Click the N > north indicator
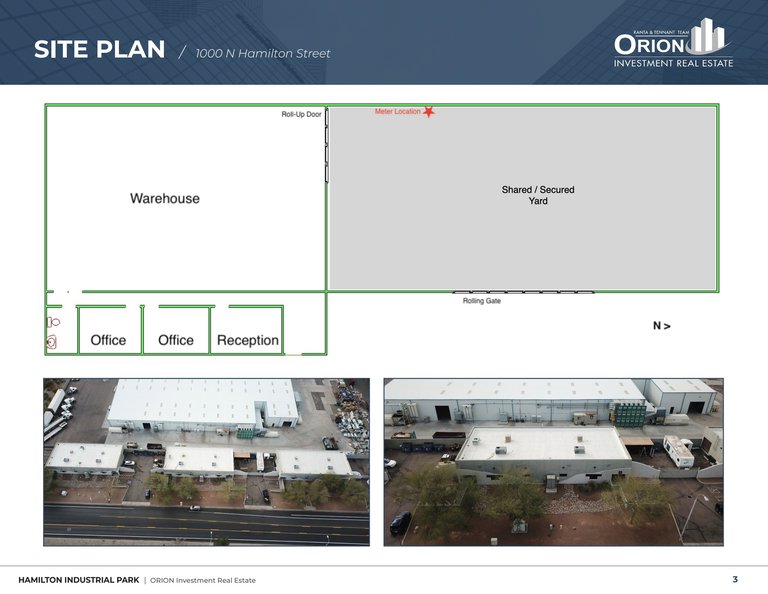 click(x=662, y=326)
